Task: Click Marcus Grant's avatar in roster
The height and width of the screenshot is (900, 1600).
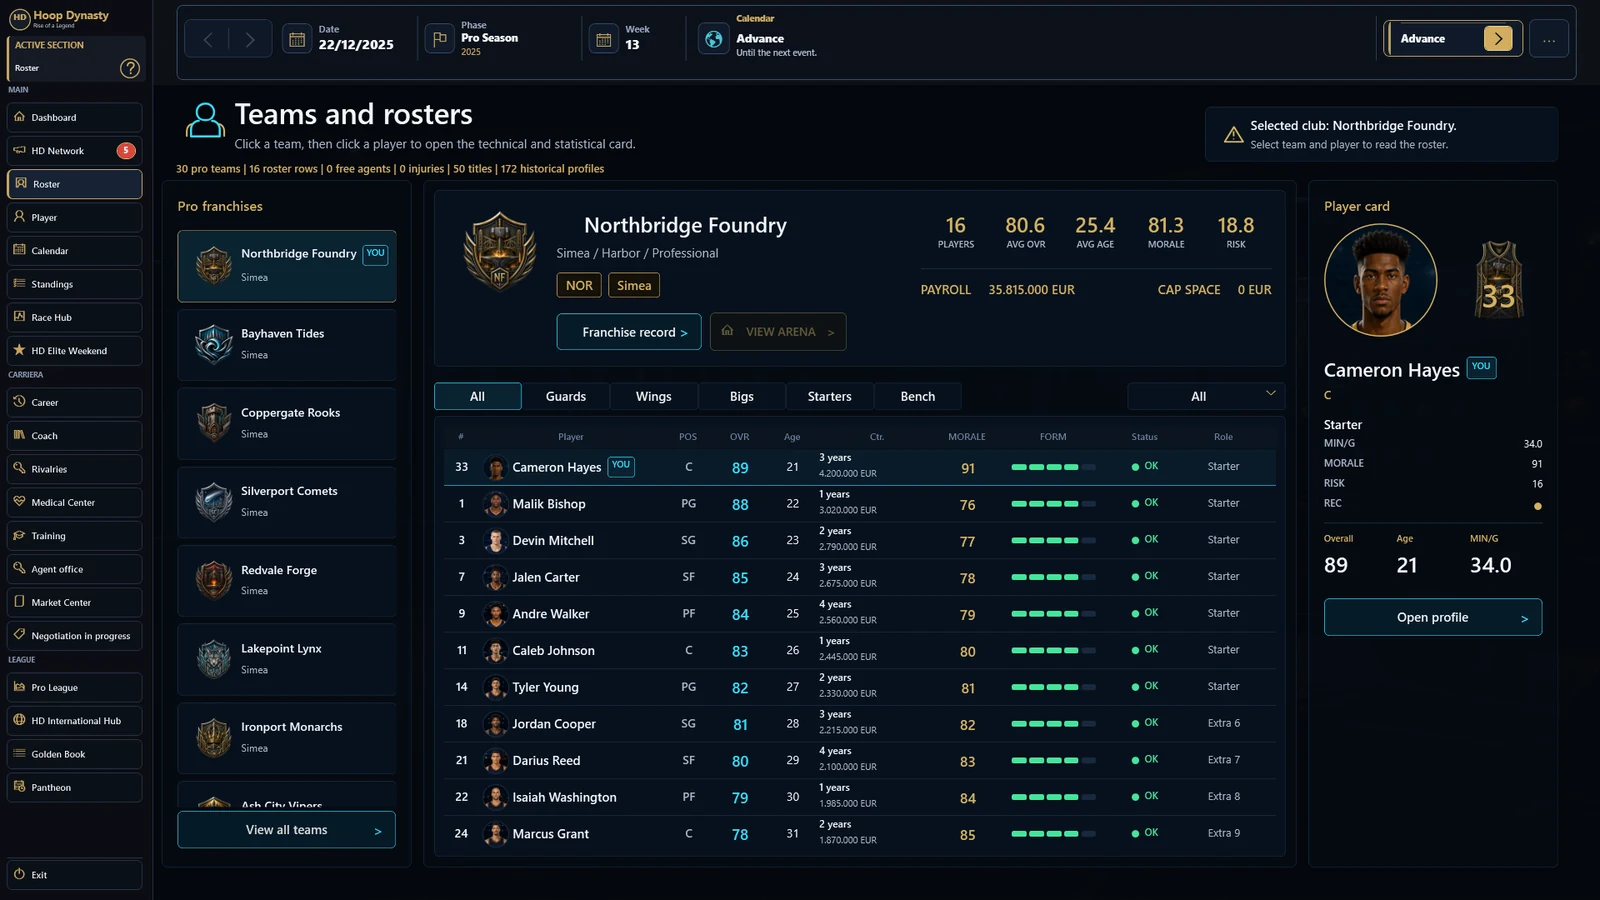Action: coord(495,834)
